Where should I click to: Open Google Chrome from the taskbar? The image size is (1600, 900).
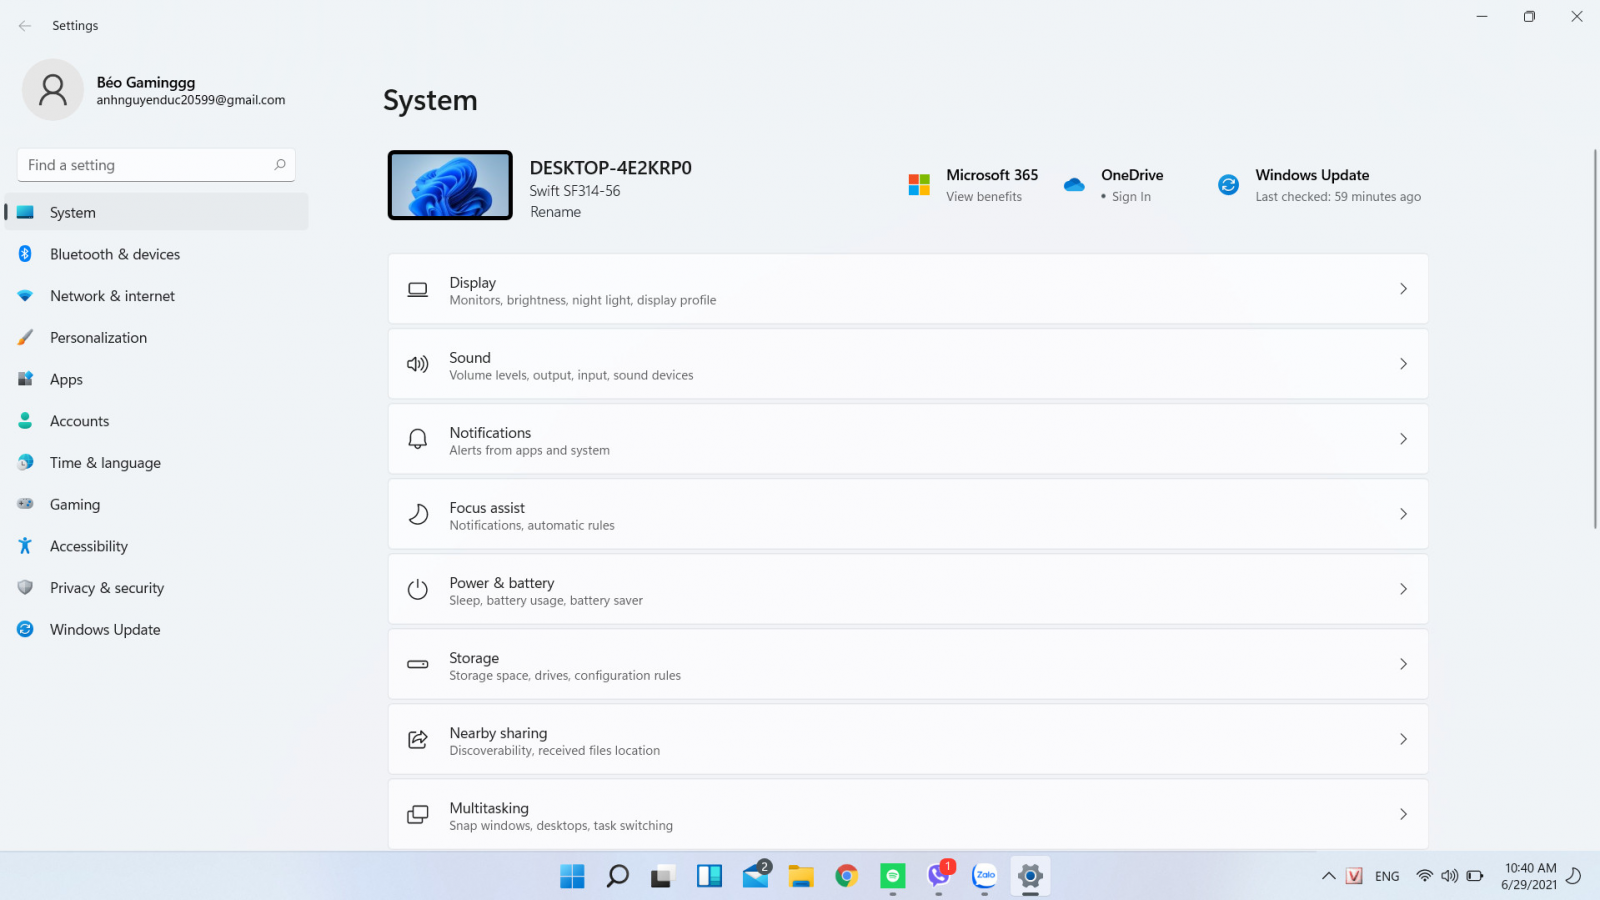click(x=846, y=877)
